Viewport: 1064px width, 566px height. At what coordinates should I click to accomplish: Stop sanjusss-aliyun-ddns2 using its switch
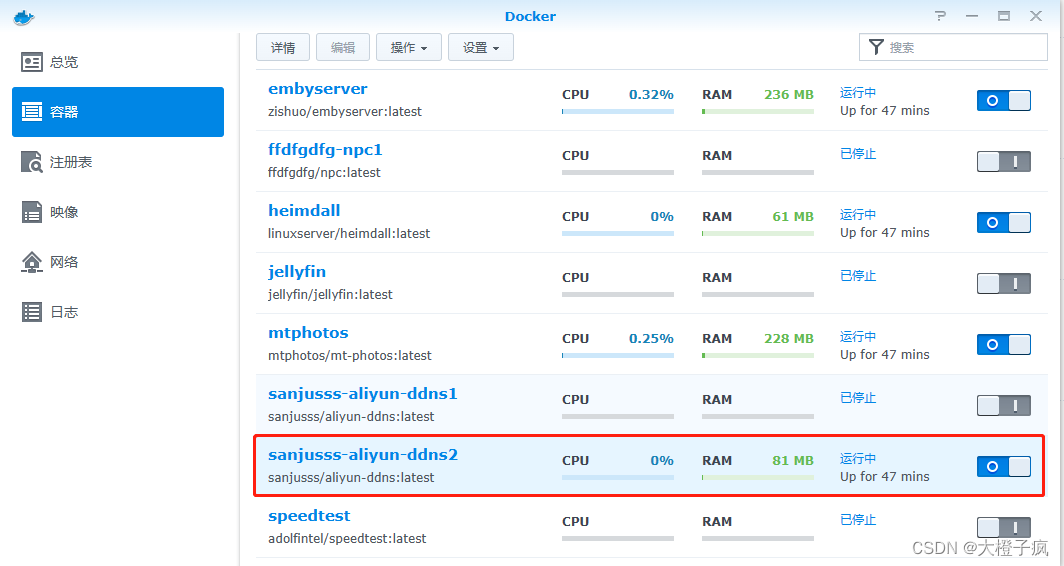tap(1003, 466)
